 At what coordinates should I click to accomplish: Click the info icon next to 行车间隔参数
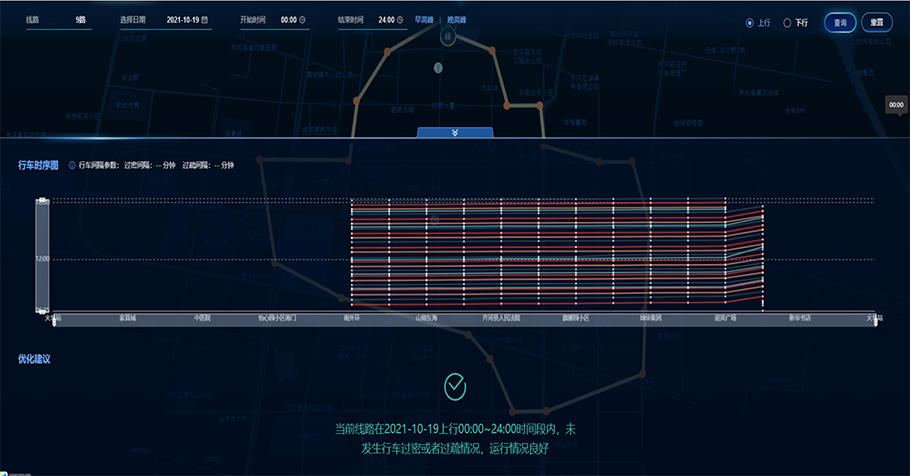(x=72, y=165)
